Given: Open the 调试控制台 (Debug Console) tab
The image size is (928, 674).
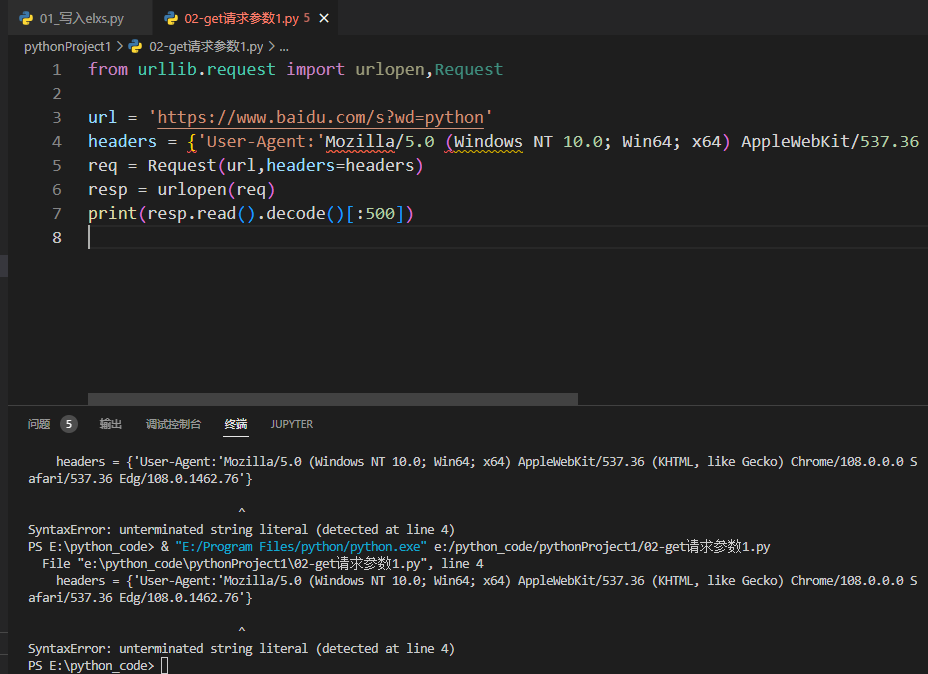Looking at the screenshot, I should pyautogui.click(x=173, y=424).
